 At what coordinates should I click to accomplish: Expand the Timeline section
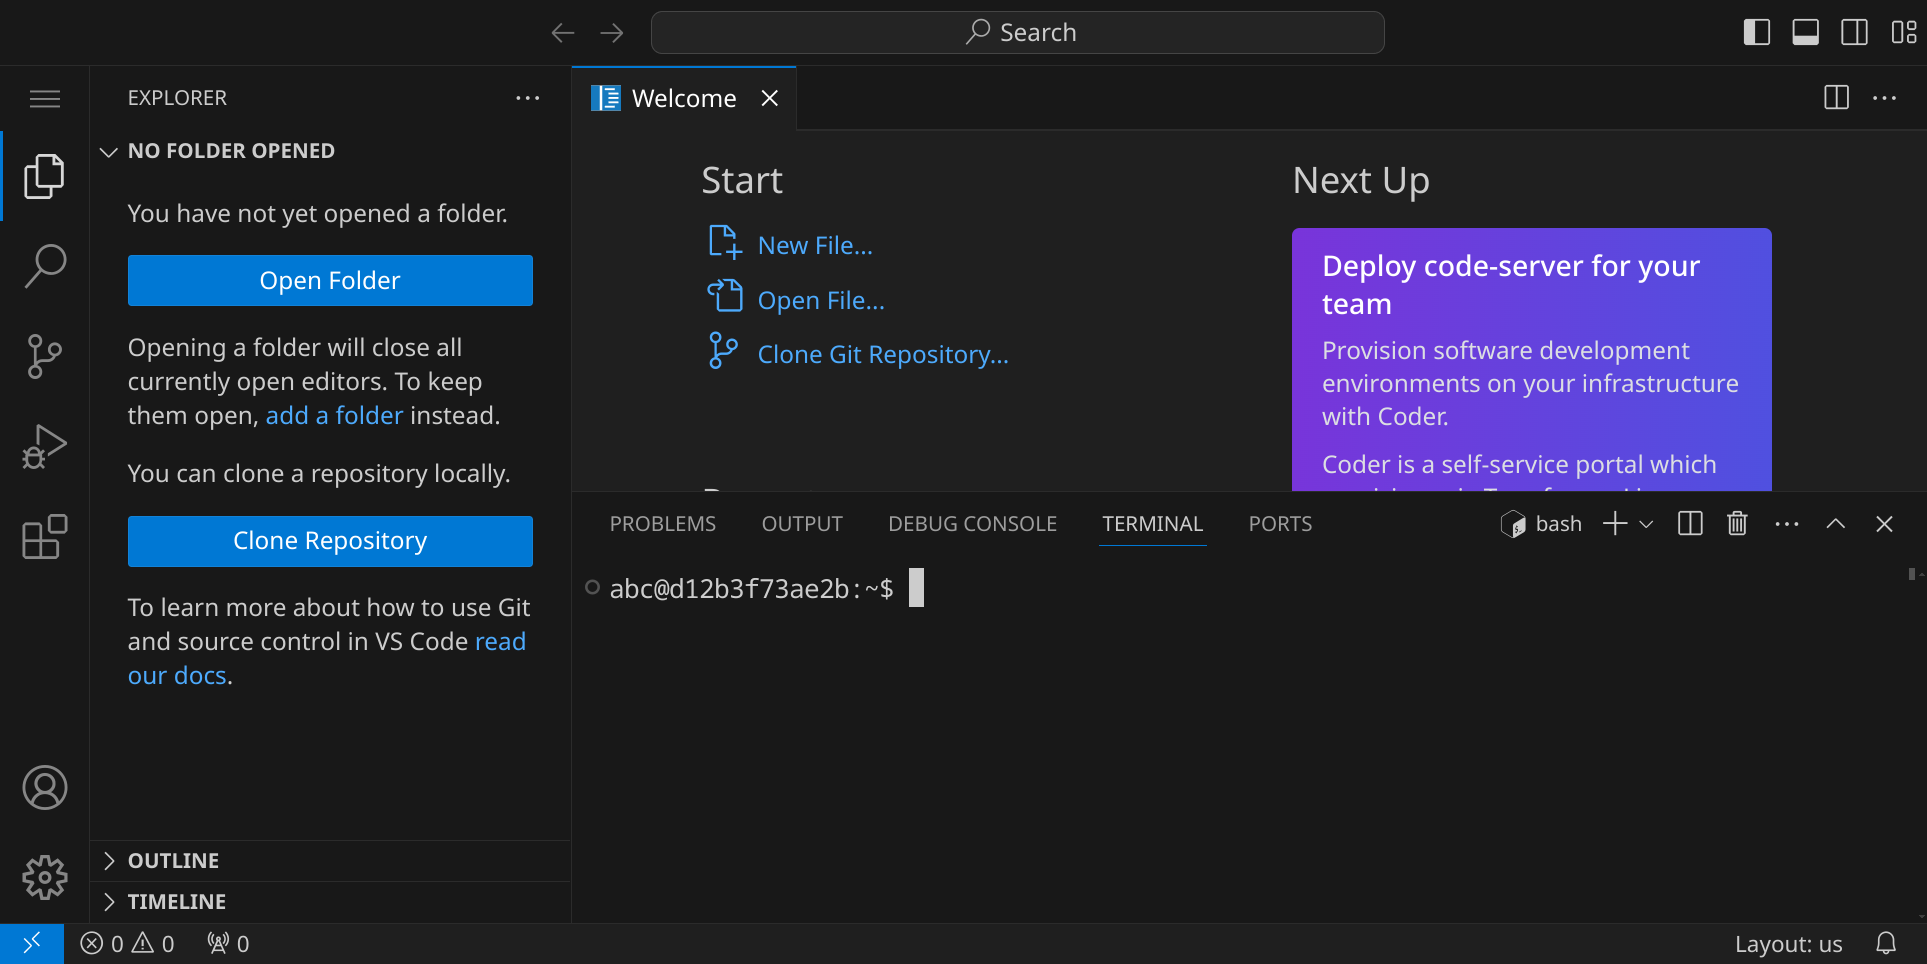tap(176, 902)
